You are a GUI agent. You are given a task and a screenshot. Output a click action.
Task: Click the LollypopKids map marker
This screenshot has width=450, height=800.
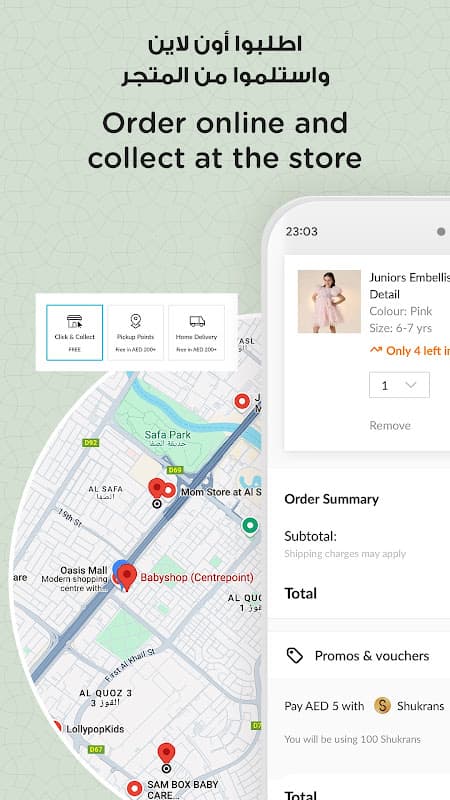pyautogui.click(x=57, y=727)
